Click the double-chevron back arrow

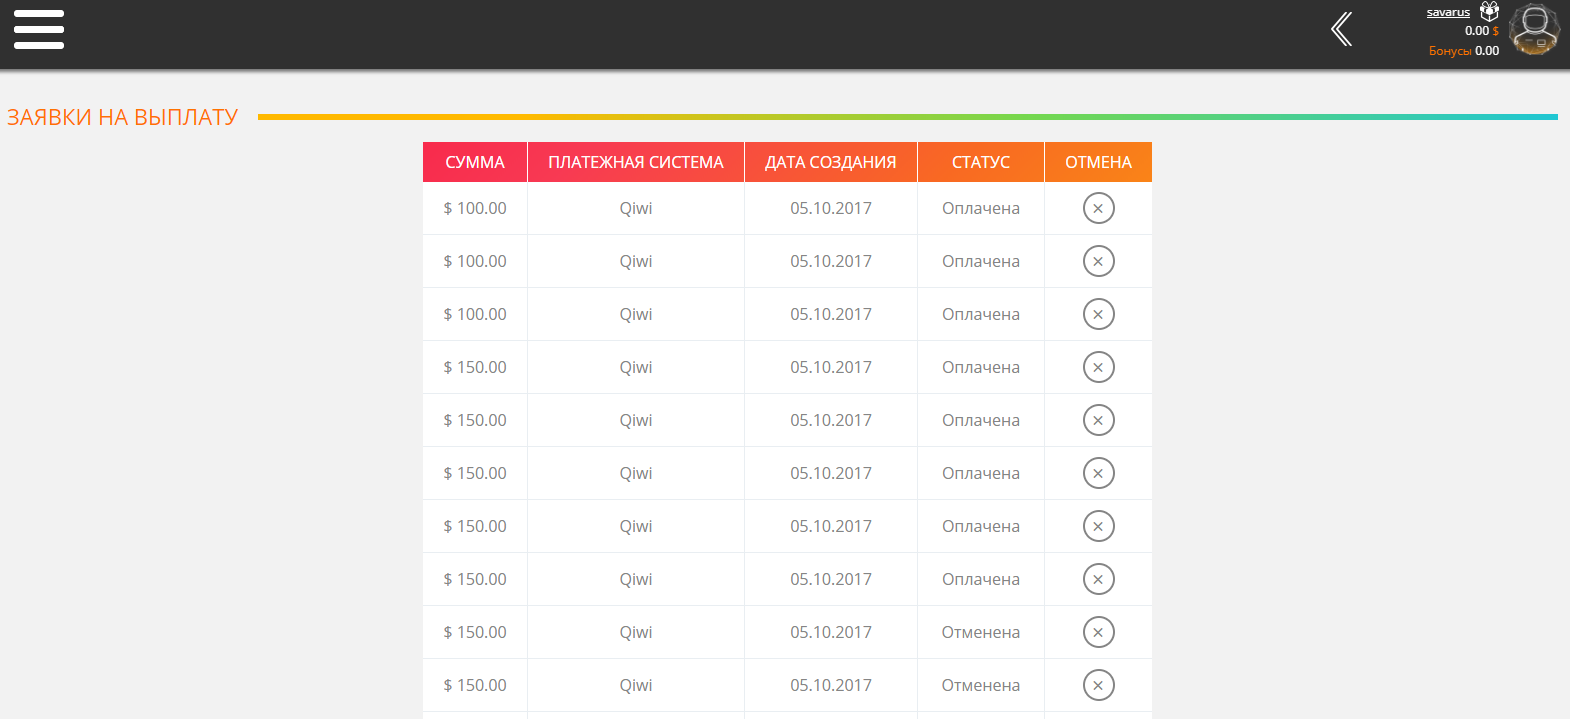pyautogui.click(x=1342, y=29)
